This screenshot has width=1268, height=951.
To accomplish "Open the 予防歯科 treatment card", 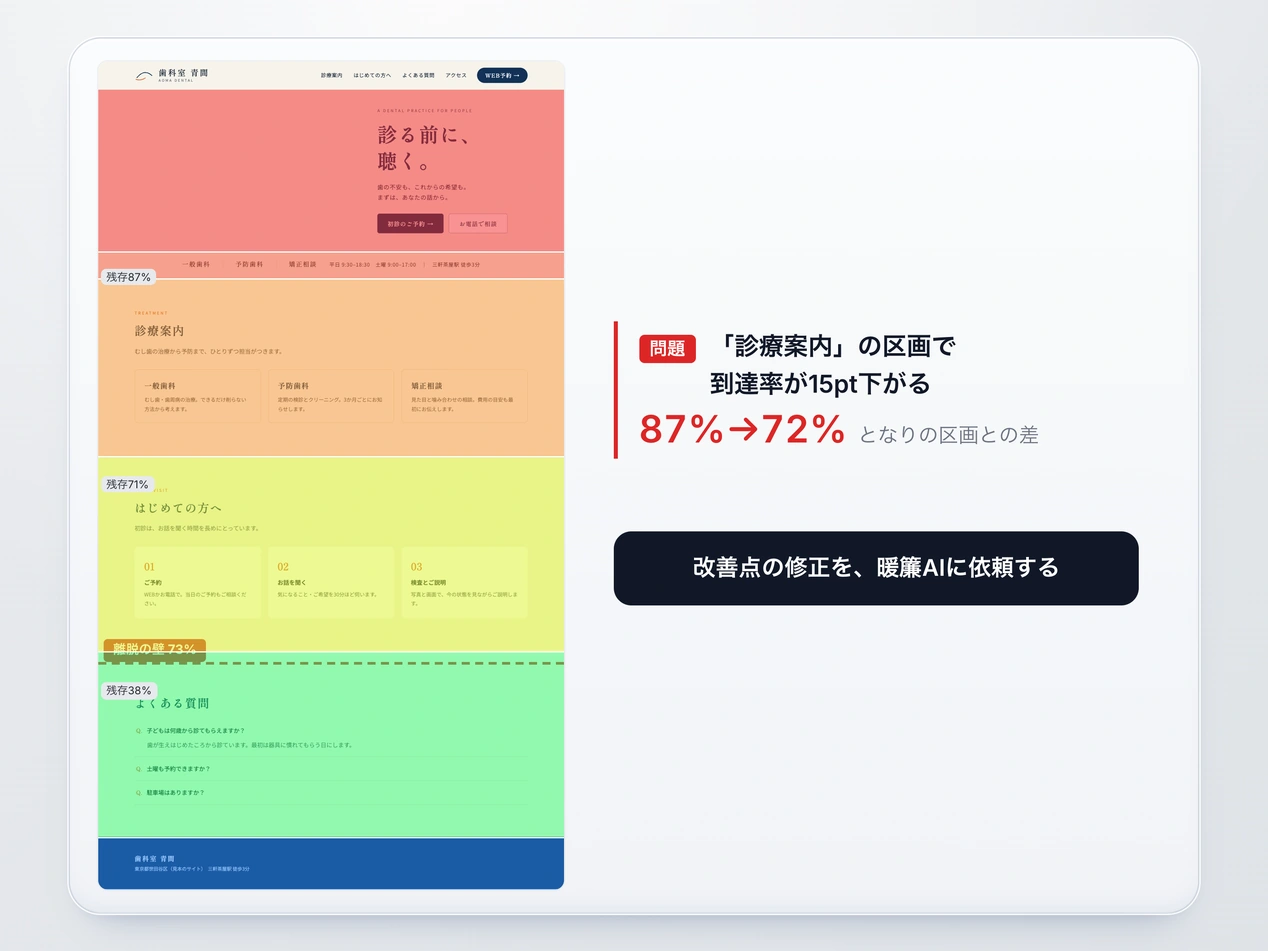I will pyautogui.click(x=331, y=396).
